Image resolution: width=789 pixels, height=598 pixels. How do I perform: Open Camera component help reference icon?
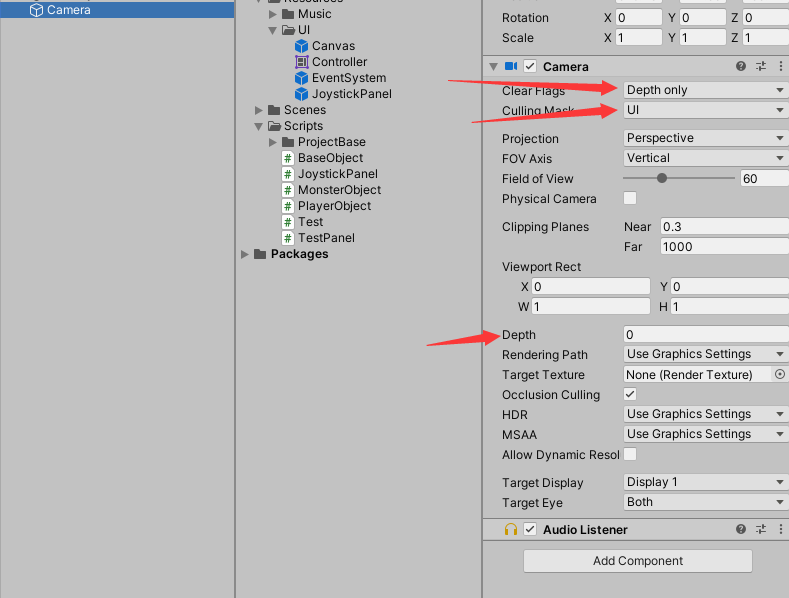(741, 66)
